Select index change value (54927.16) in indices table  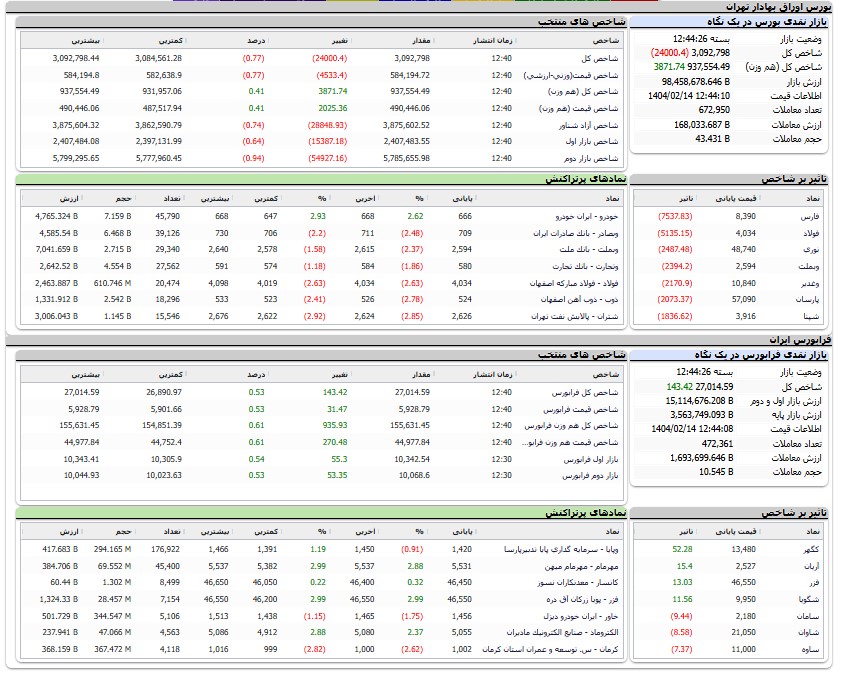(328, 158)
